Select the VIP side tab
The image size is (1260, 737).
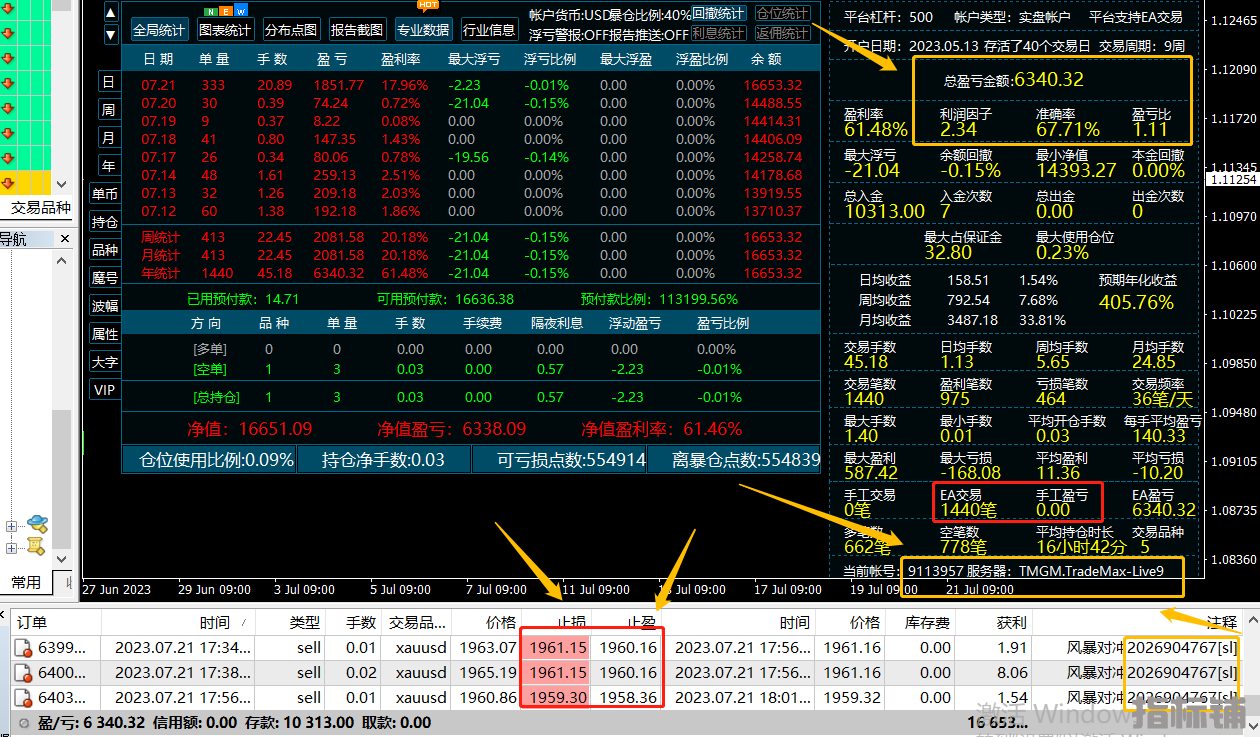[105, 390]
